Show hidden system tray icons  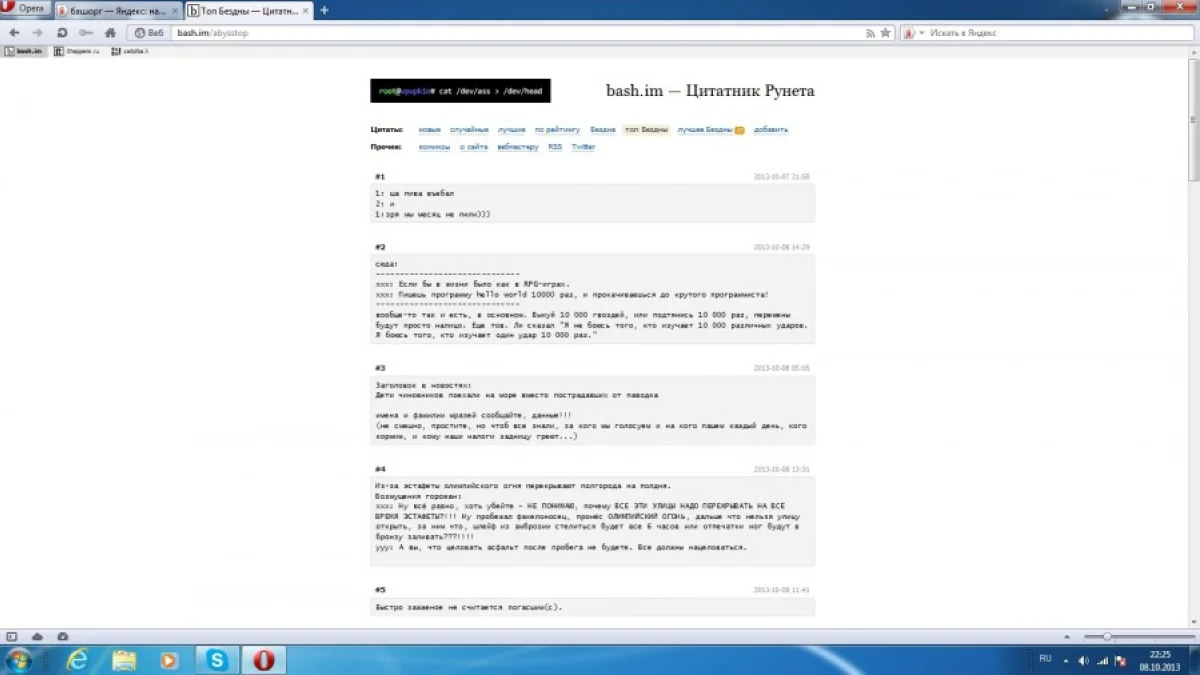click(1065, 660)
